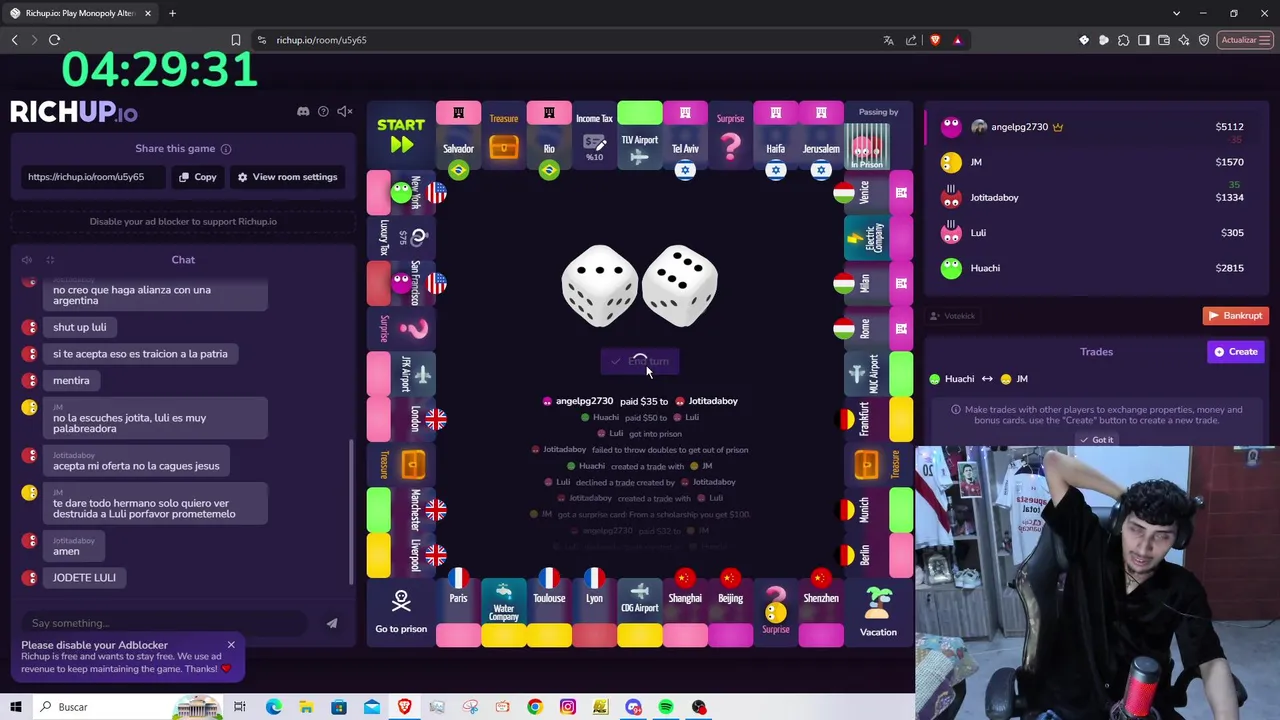Open the Treasure chest tile near Salvador
The width and height of the screenshot is (1280, 720).
pos(504,137)
